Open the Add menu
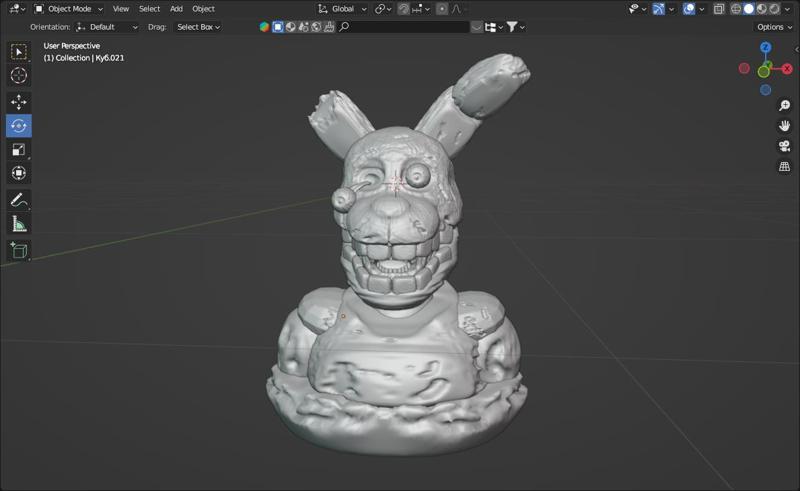This screenshot has width=800, height=491. [x=176, y=9]
